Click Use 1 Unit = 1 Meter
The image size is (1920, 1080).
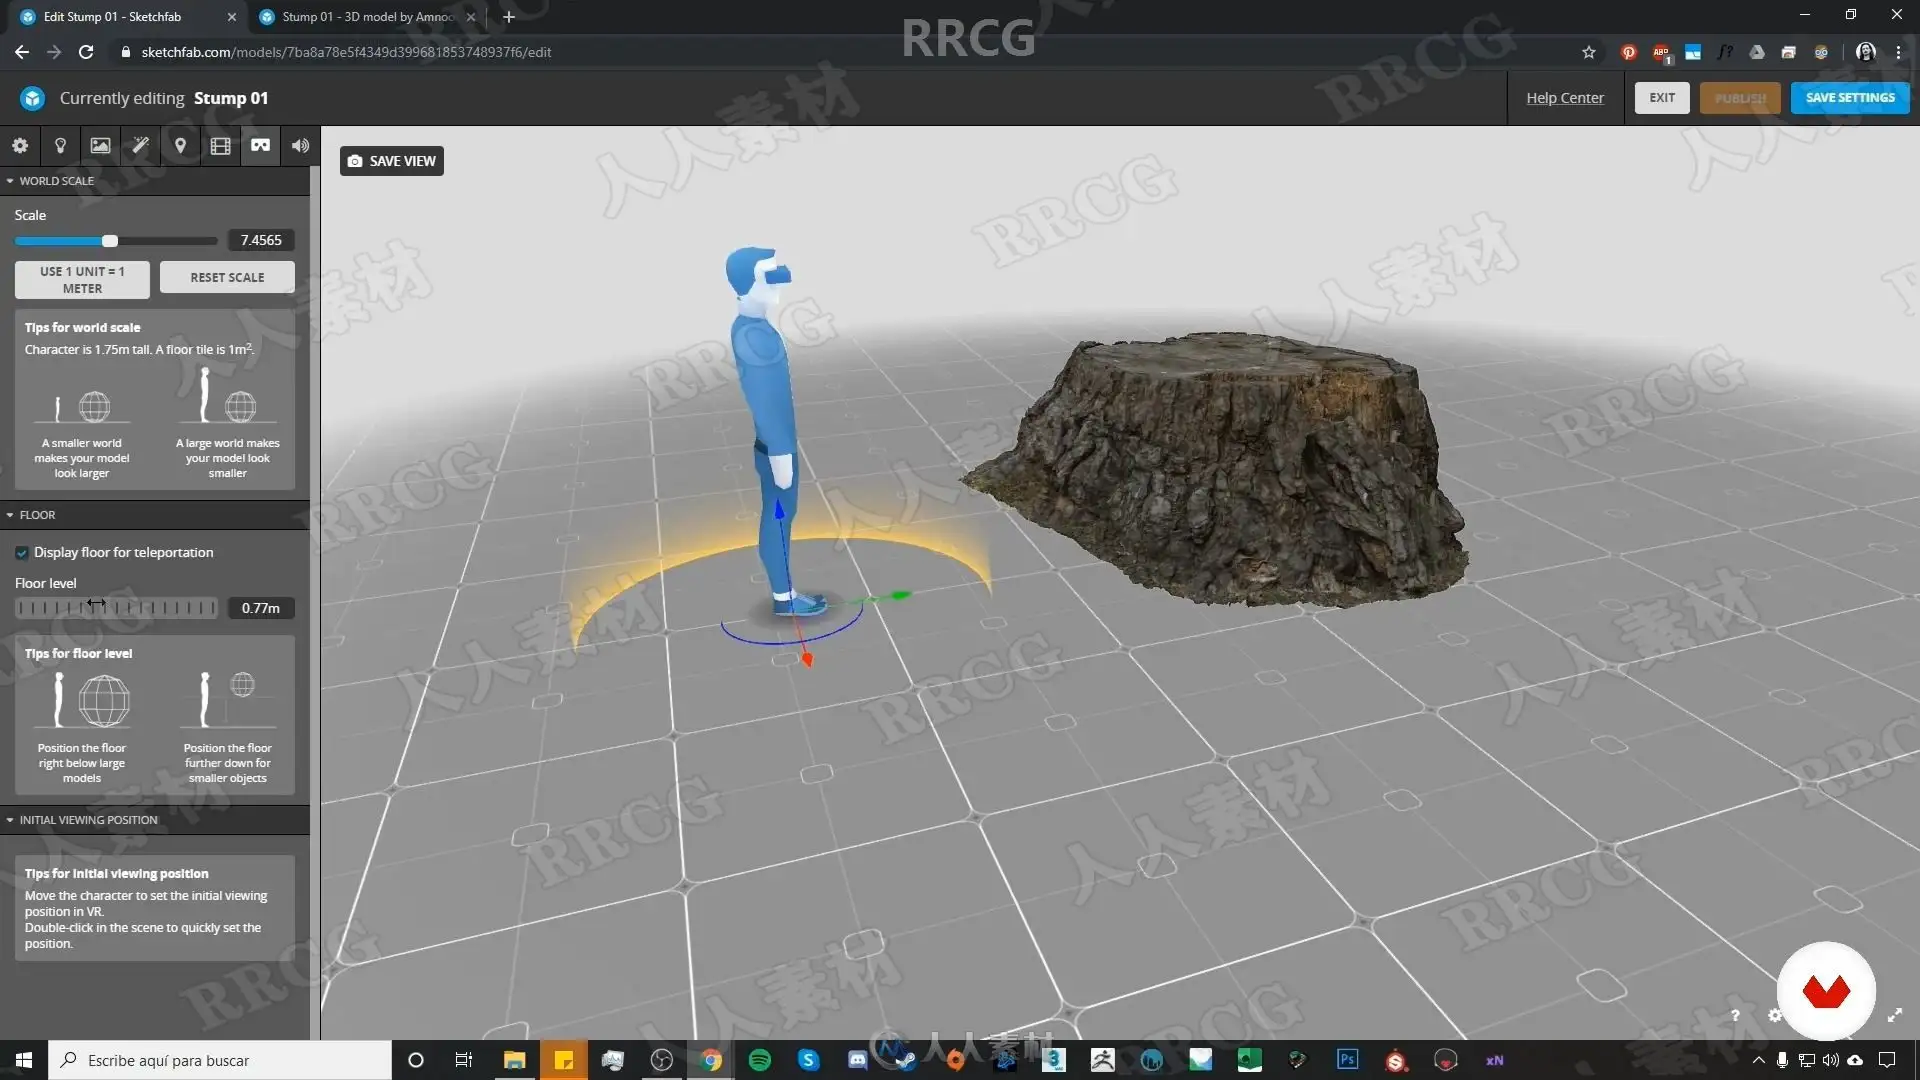click(82, 280)
